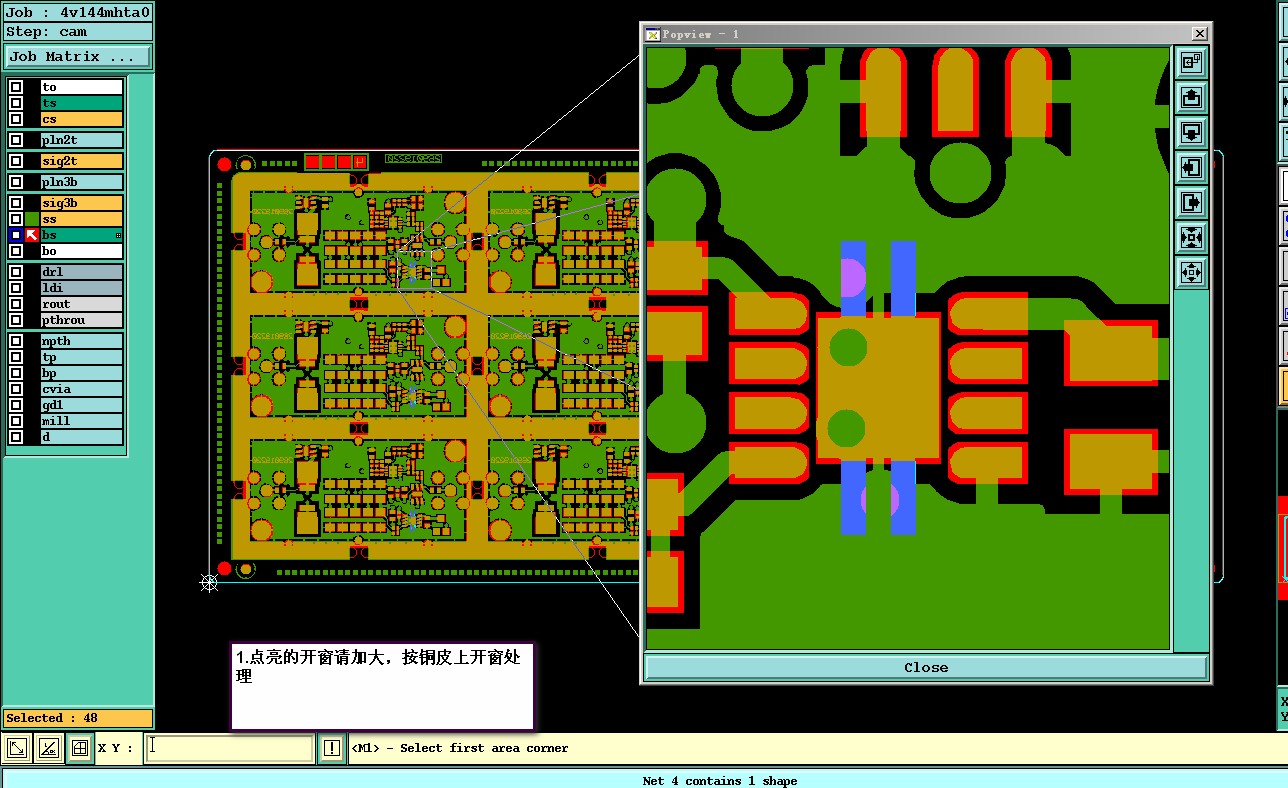
Task: Toggle the ldi layer checkbox
Action: pyautogui.click(x=16, y=288)
